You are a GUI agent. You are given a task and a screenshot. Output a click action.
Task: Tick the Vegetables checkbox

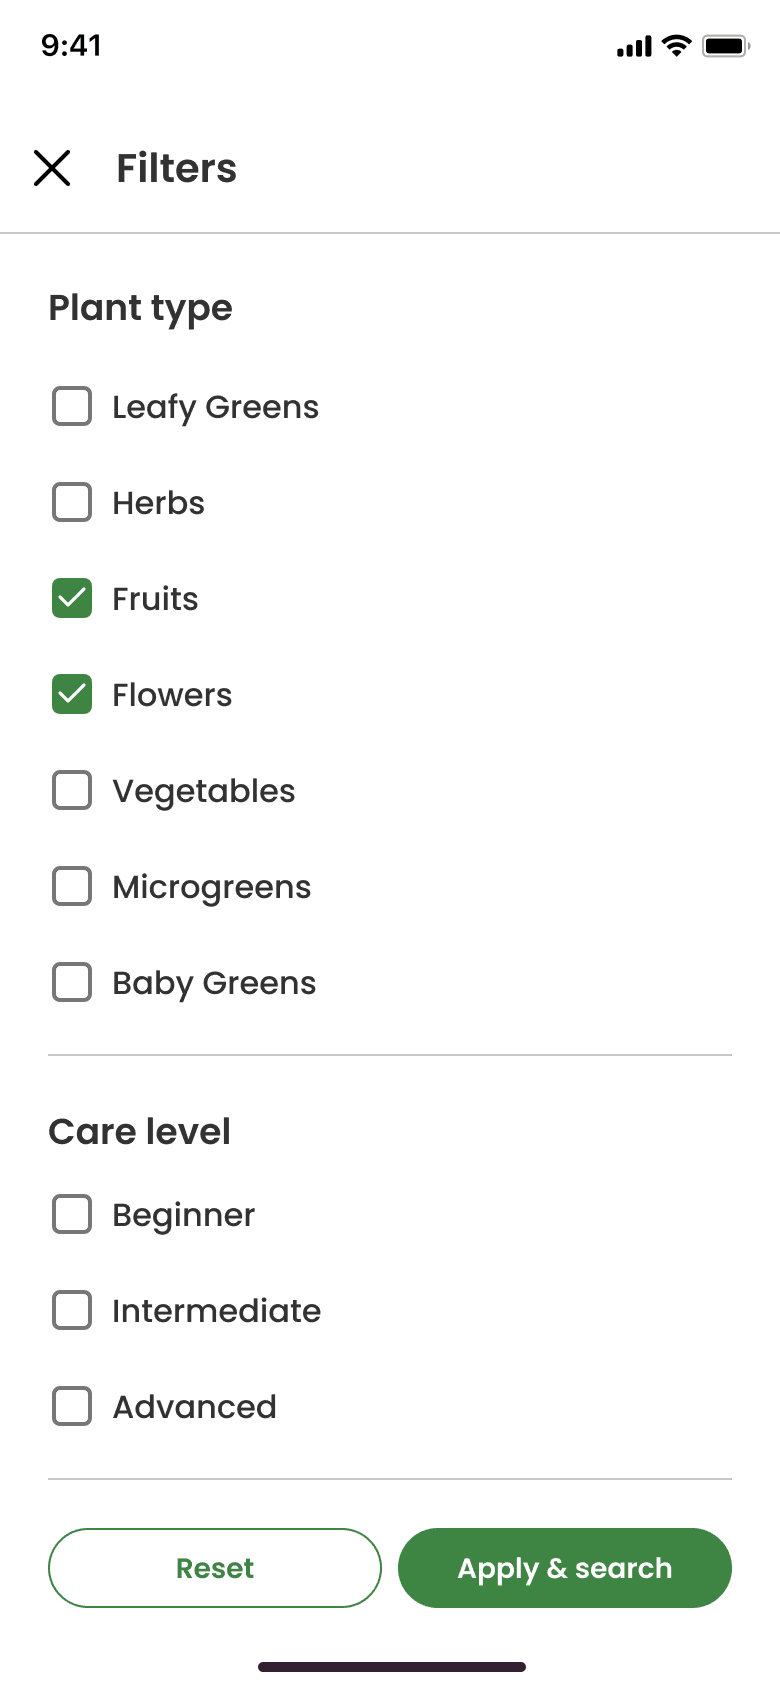click(x=72, y=791)
